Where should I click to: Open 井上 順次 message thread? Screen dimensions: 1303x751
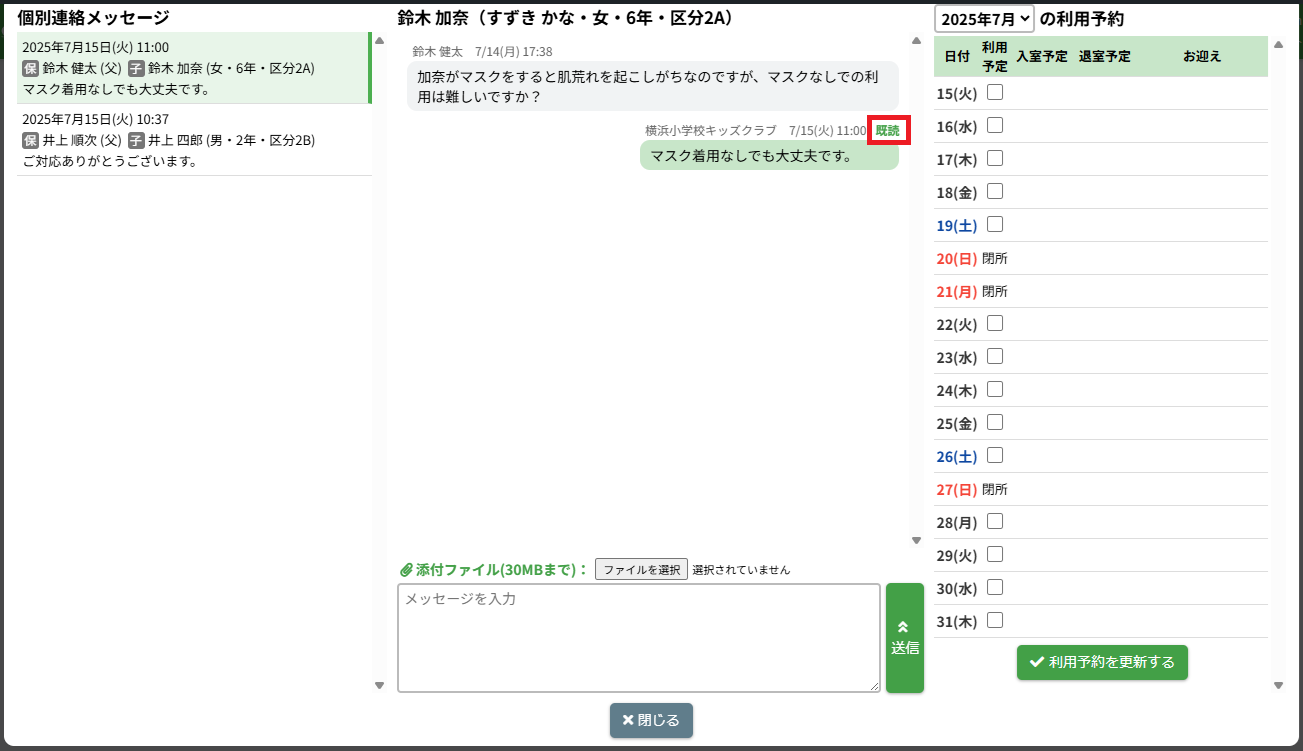[194, 140]
